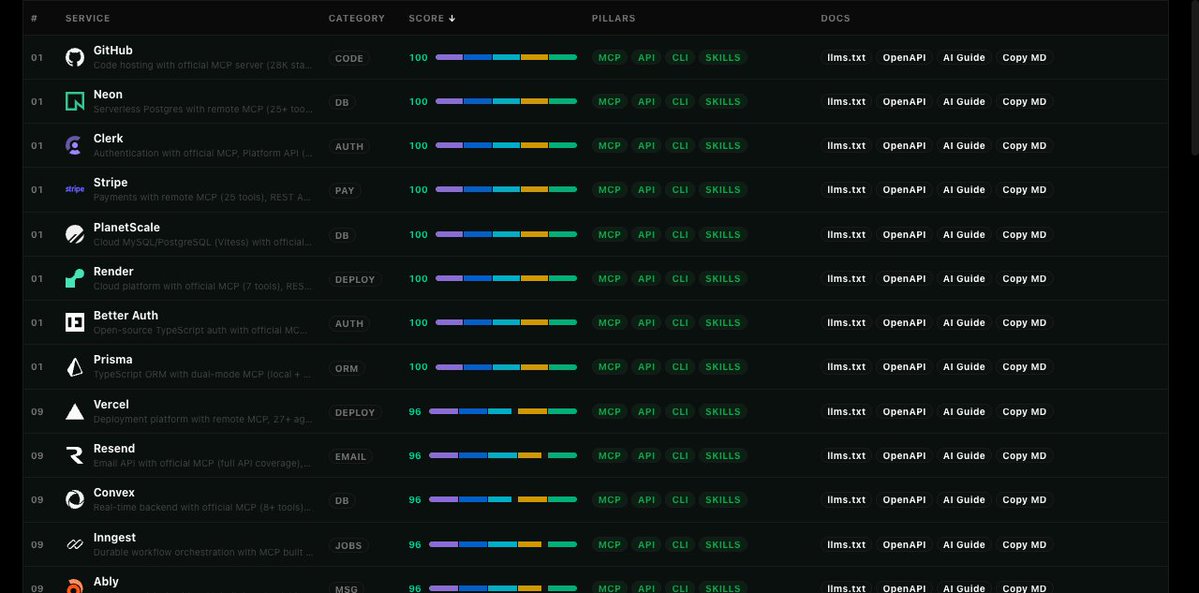This screenshot has width=1199, height=593.
Task: Click the GitHub logo icon
Action: click(74, 57)
